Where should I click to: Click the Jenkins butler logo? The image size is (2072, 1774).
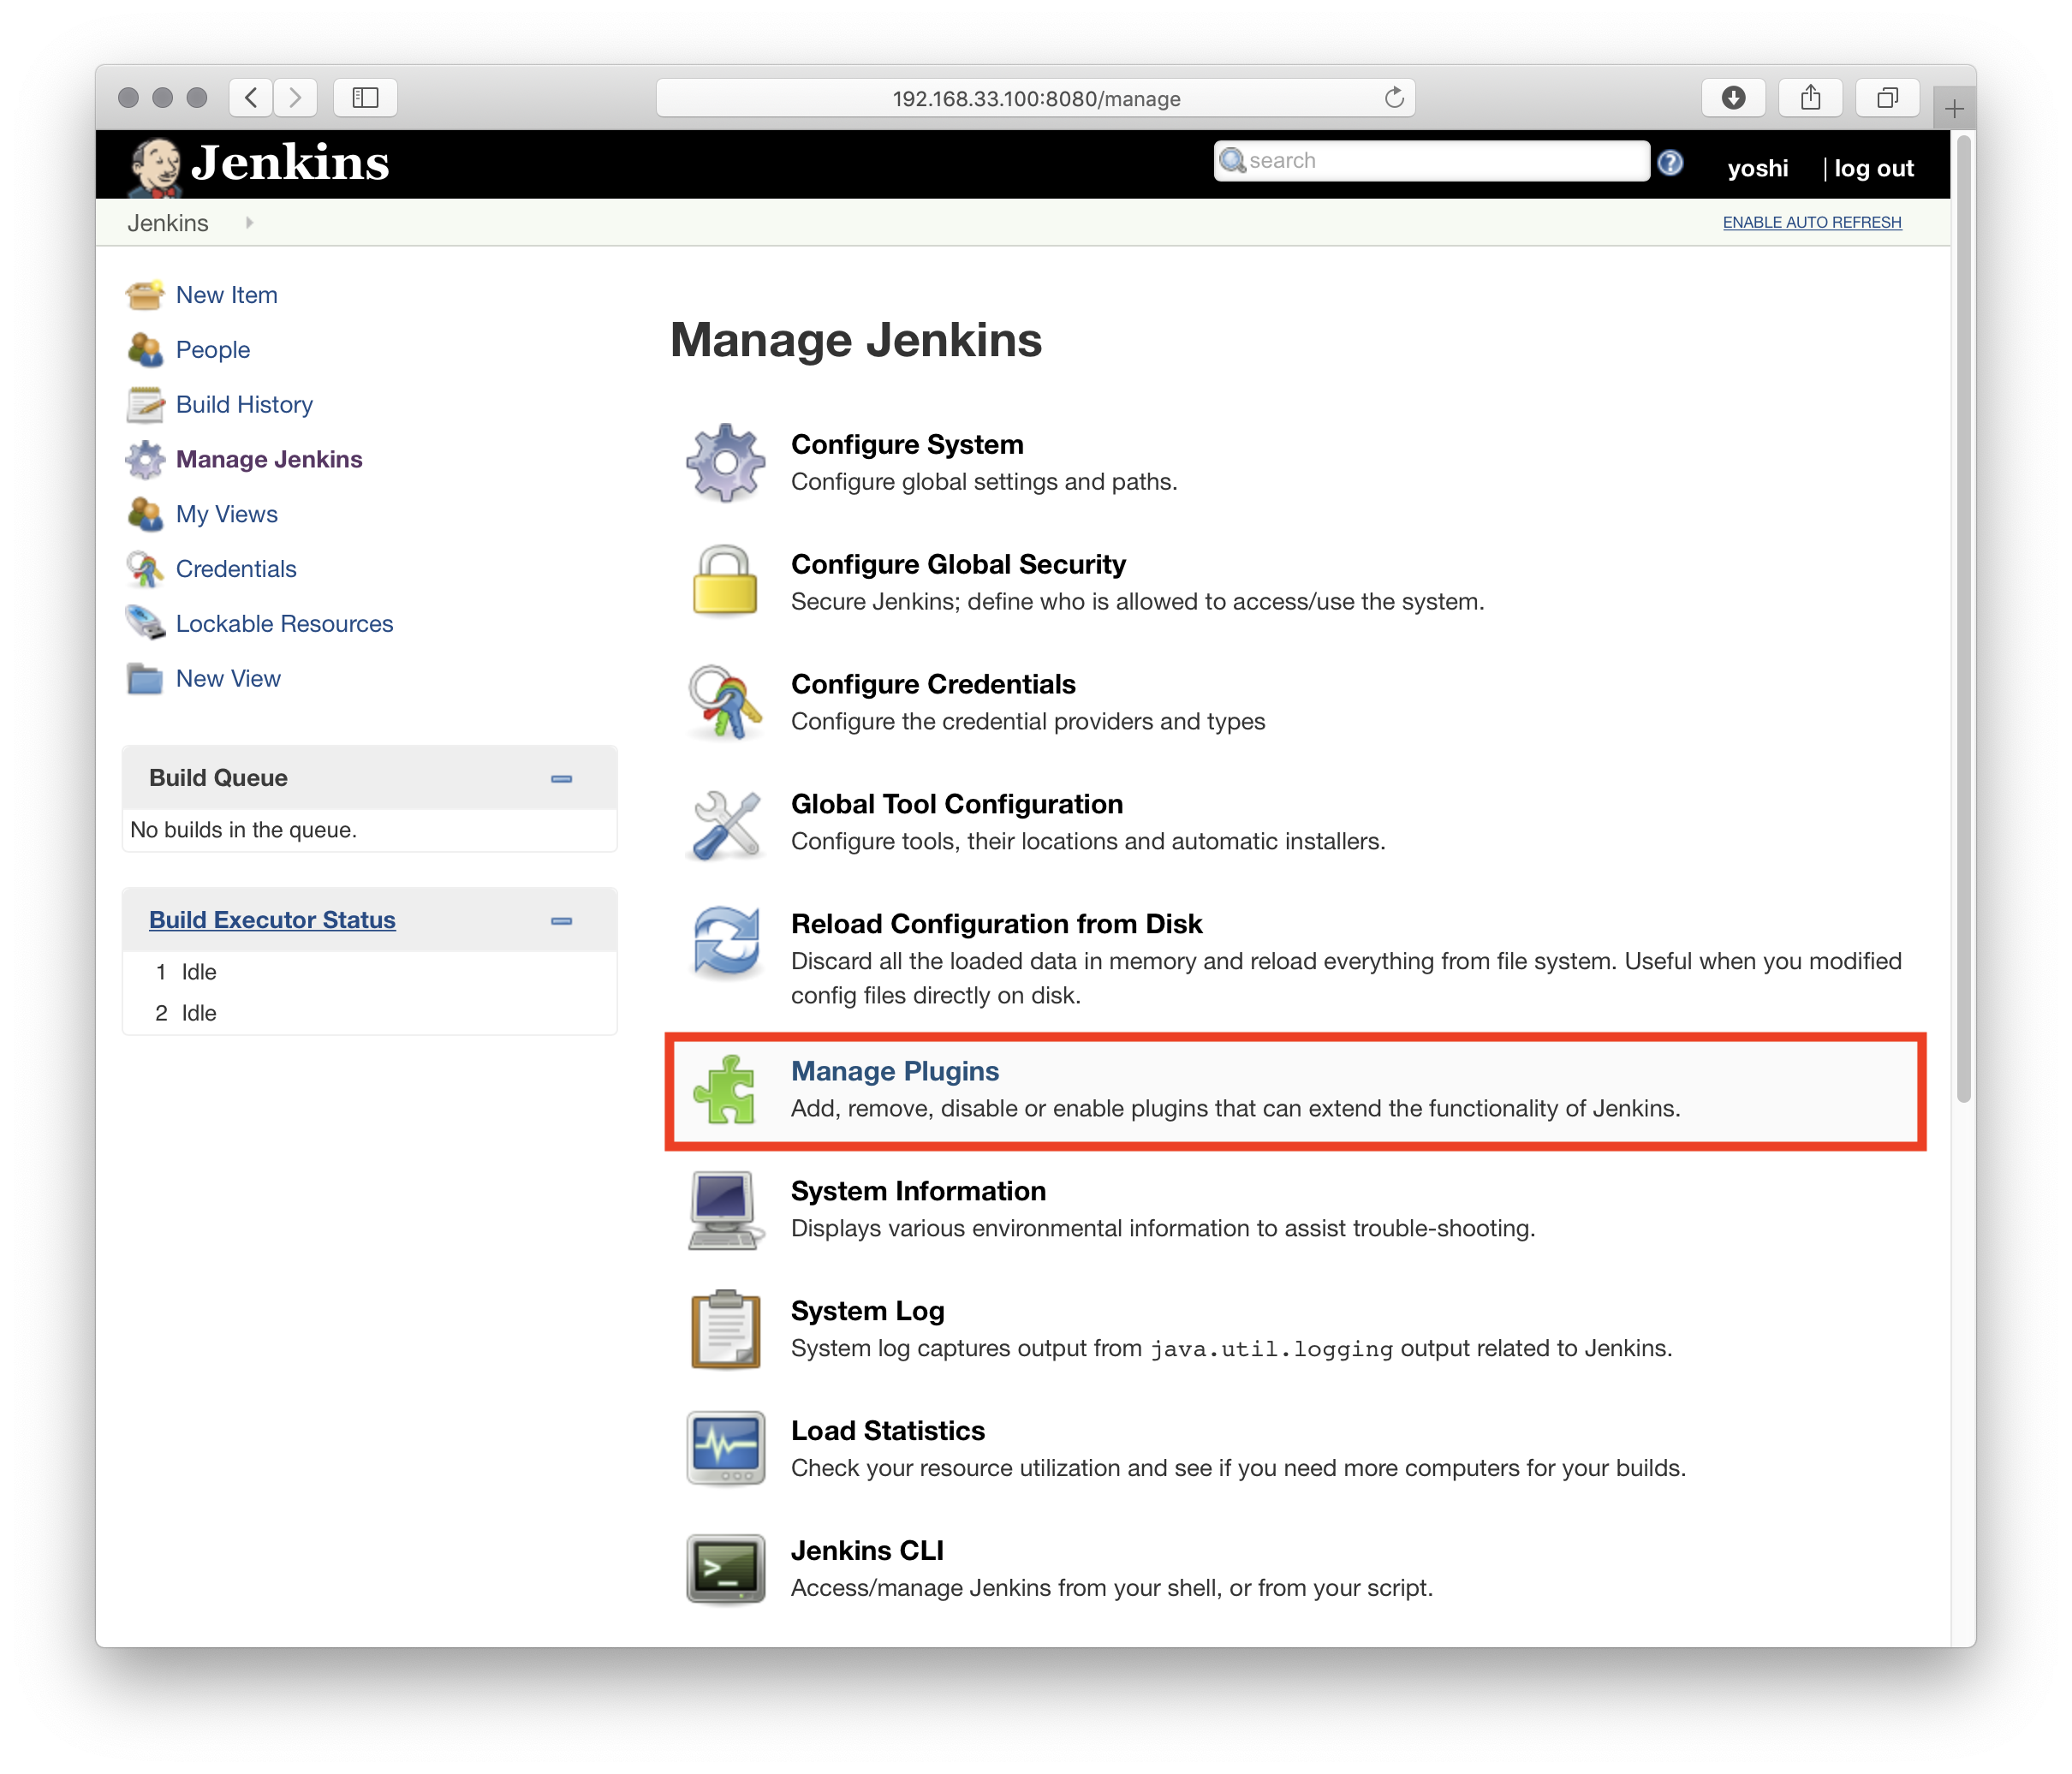tap(154, 166)
